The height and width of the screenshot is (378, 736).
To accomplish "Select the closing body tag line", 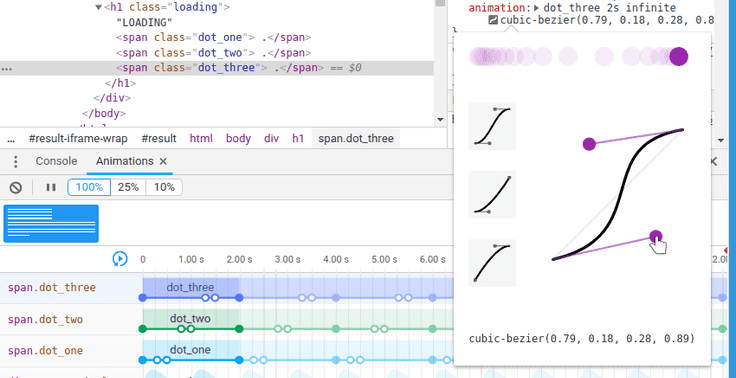I will pyautogui.click(x=104, y=113).
